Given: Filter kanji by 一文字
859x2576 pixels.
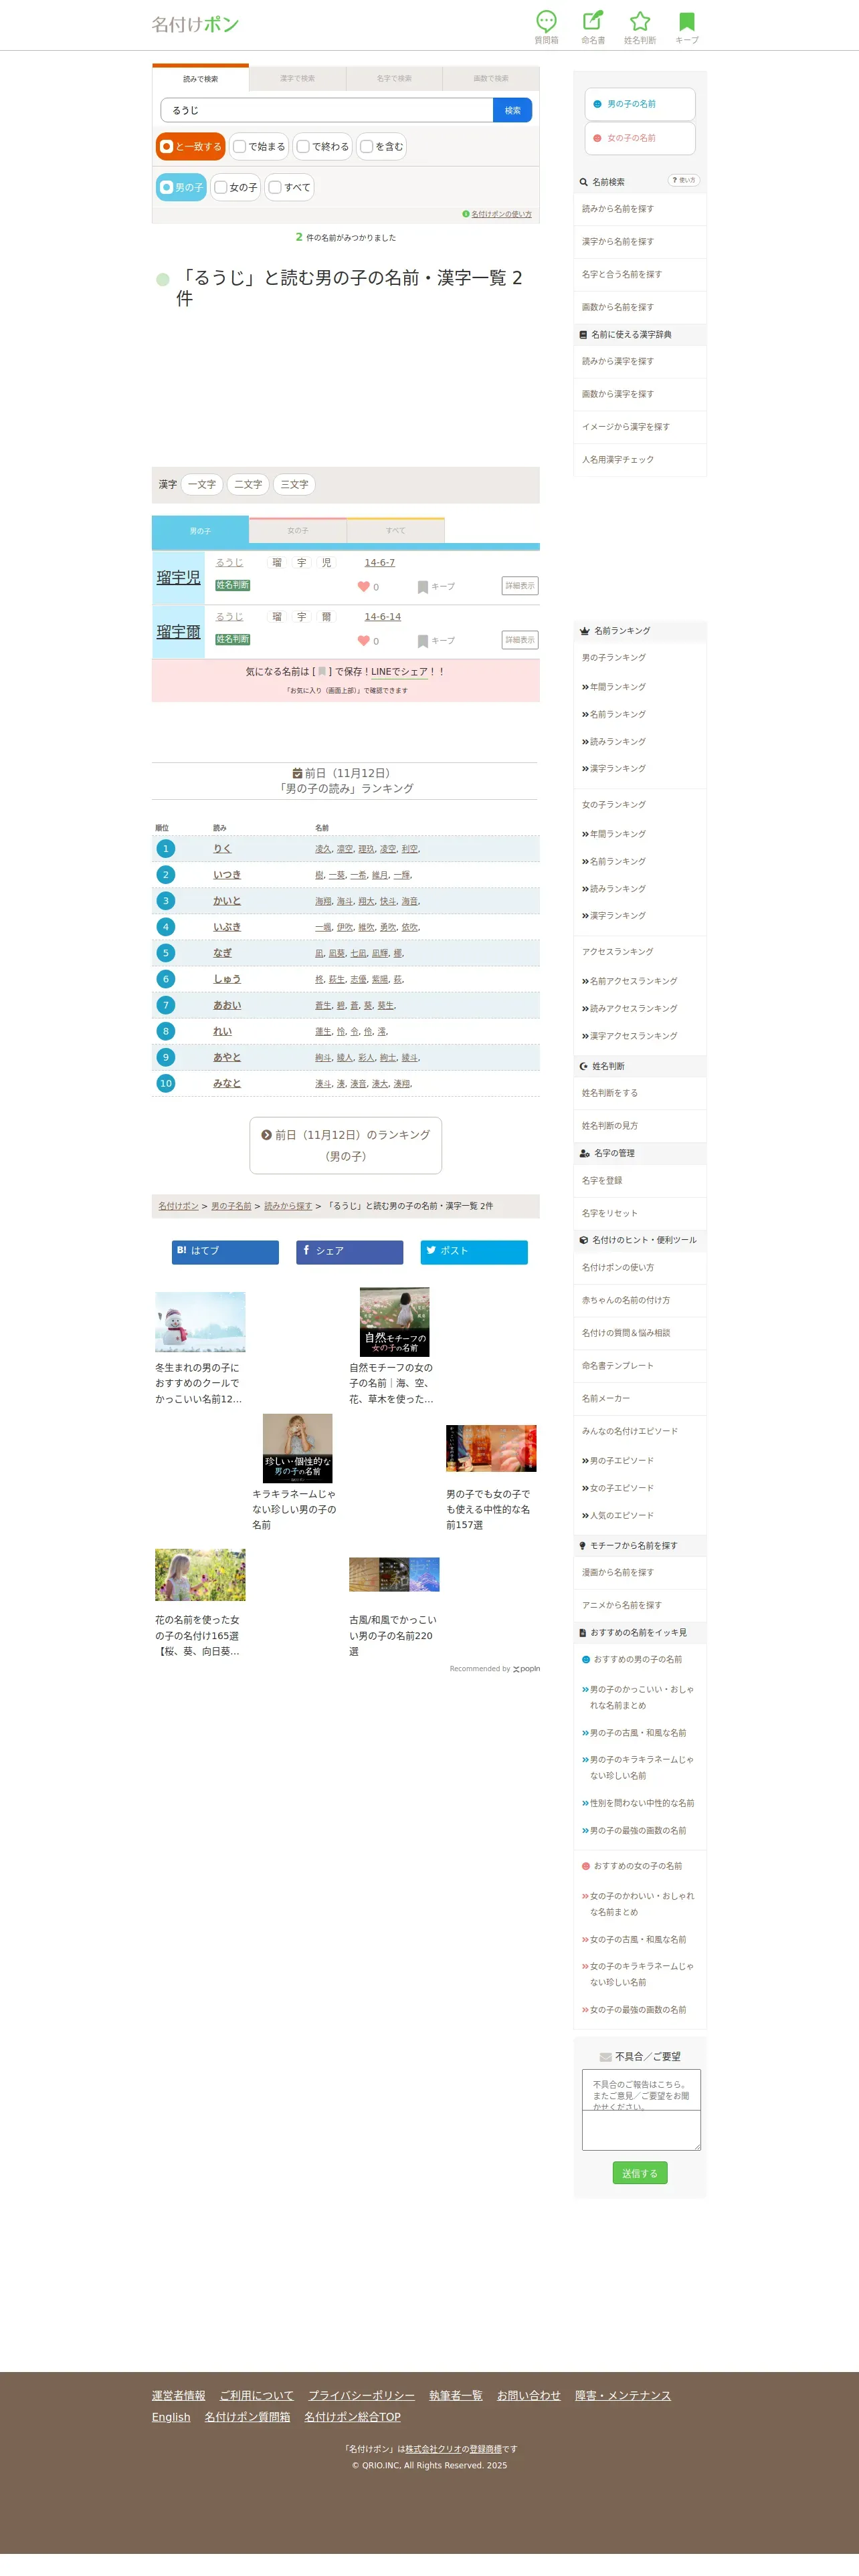Looking at the screenshot, I should click(202, 484).
